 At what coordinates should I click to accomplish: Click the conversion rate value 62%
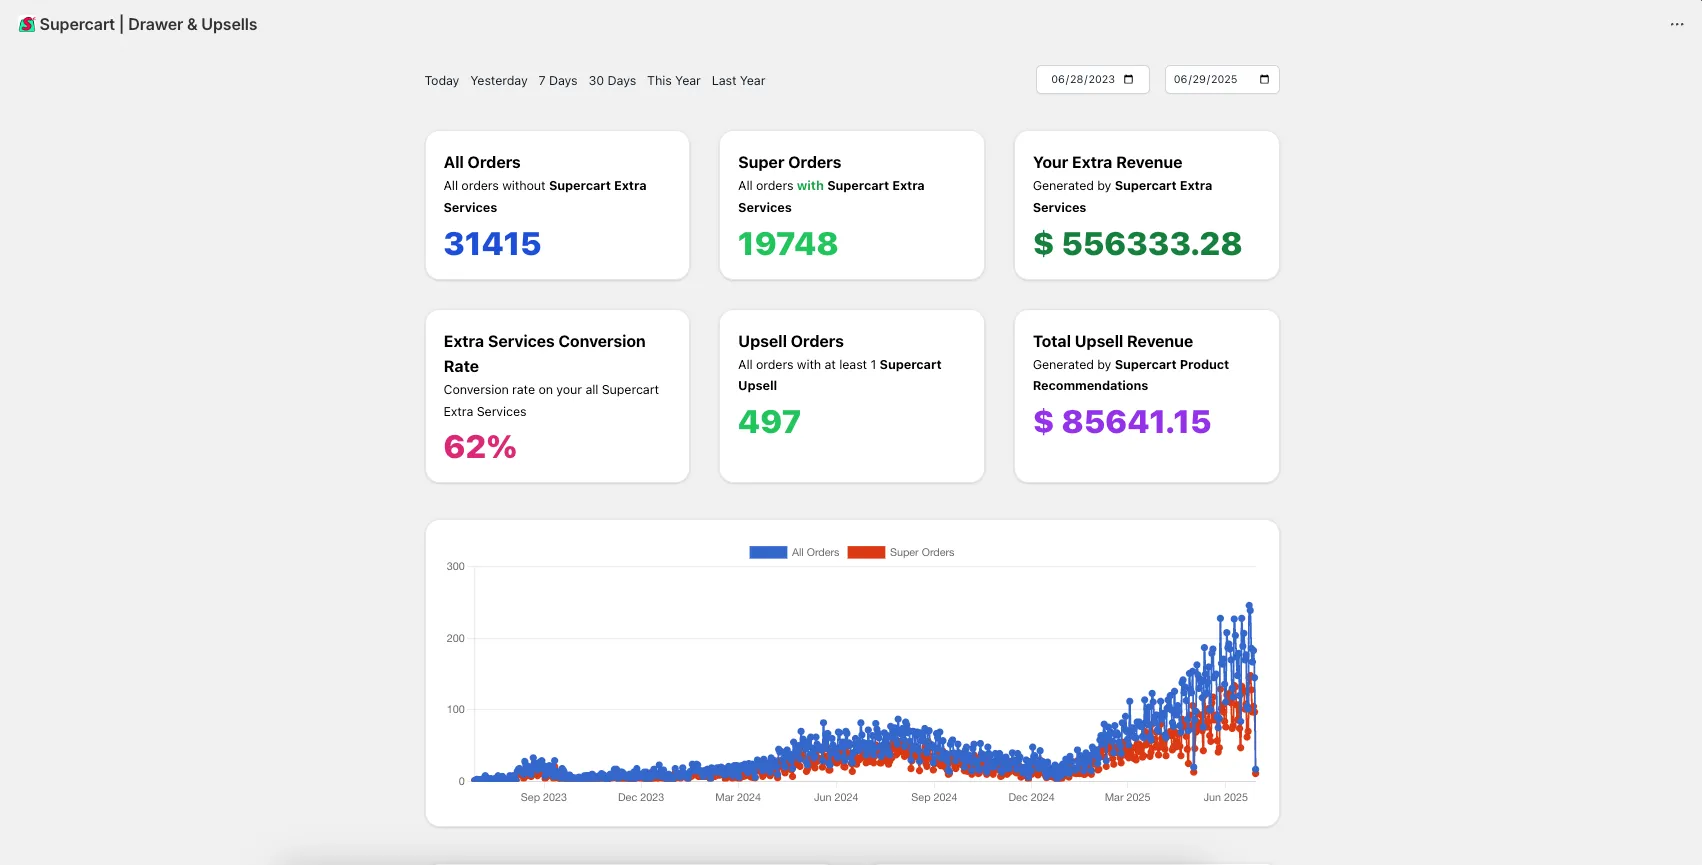coord(480,447)
